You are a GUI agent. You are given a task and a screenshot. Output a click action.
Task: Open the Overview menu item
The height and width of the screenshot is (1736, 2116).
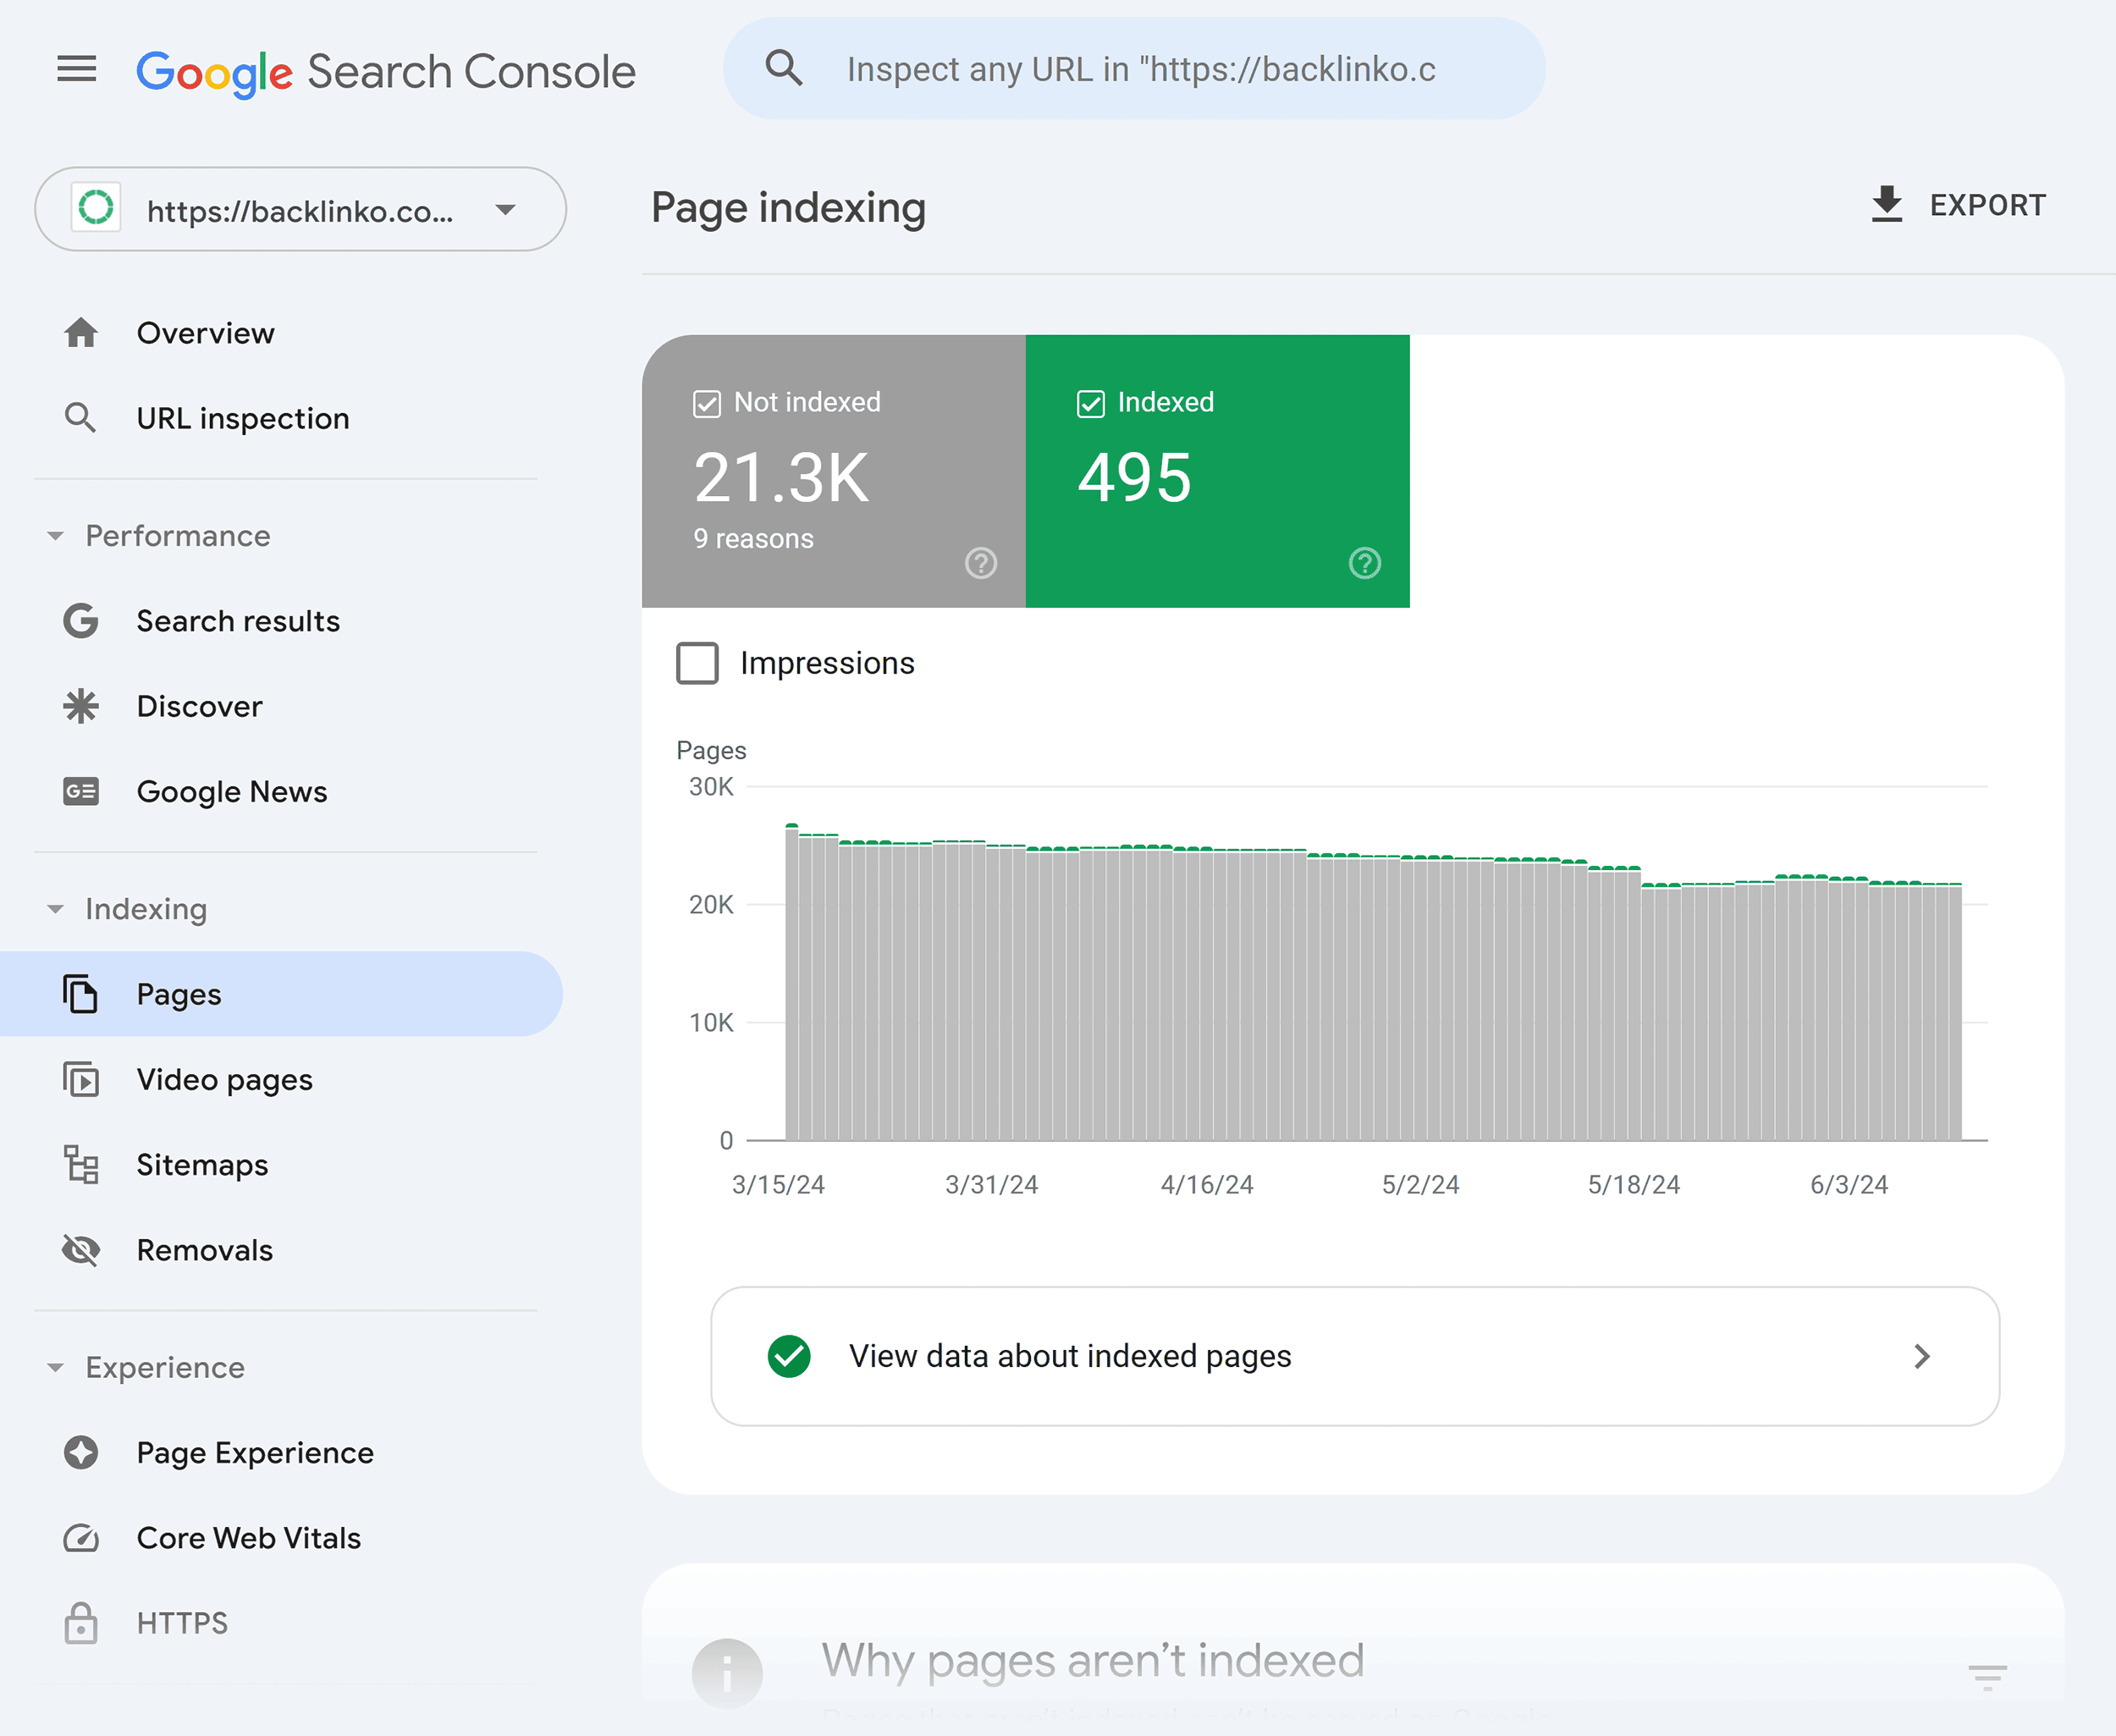click(x=206, y=332)
